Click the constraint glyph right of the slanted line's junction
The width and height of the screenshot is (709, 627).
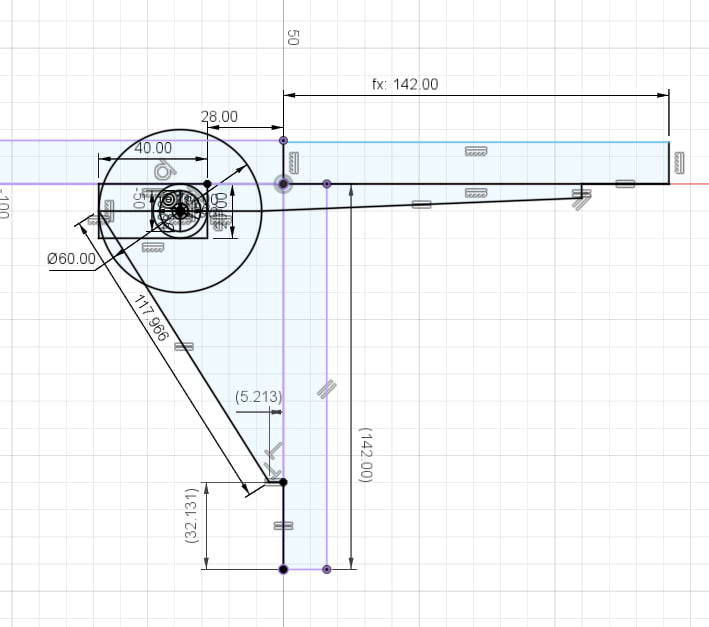tap(625, 184)
